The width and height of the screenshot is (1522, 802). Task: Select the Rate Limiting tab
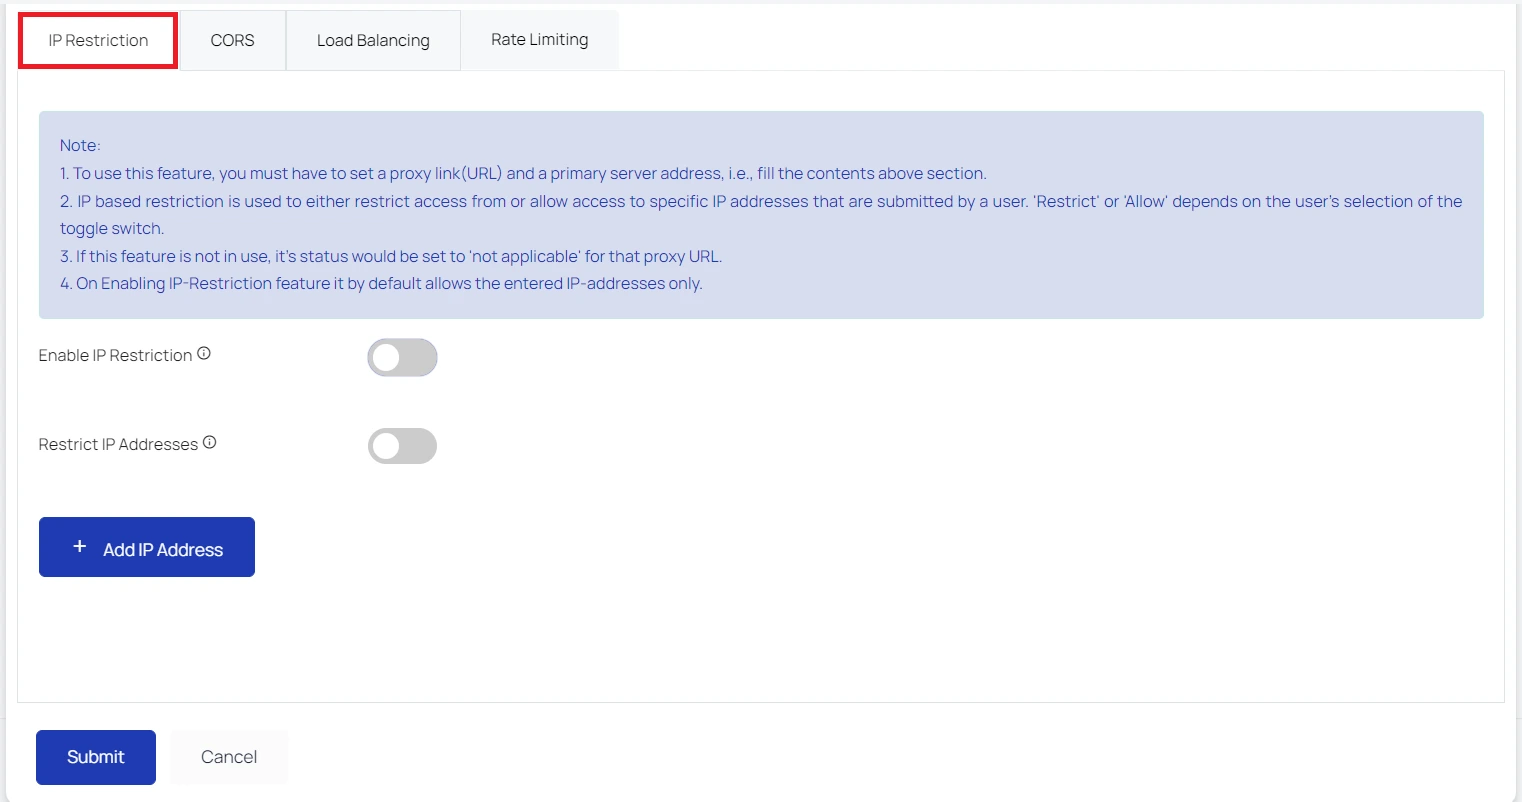[538, 39]
